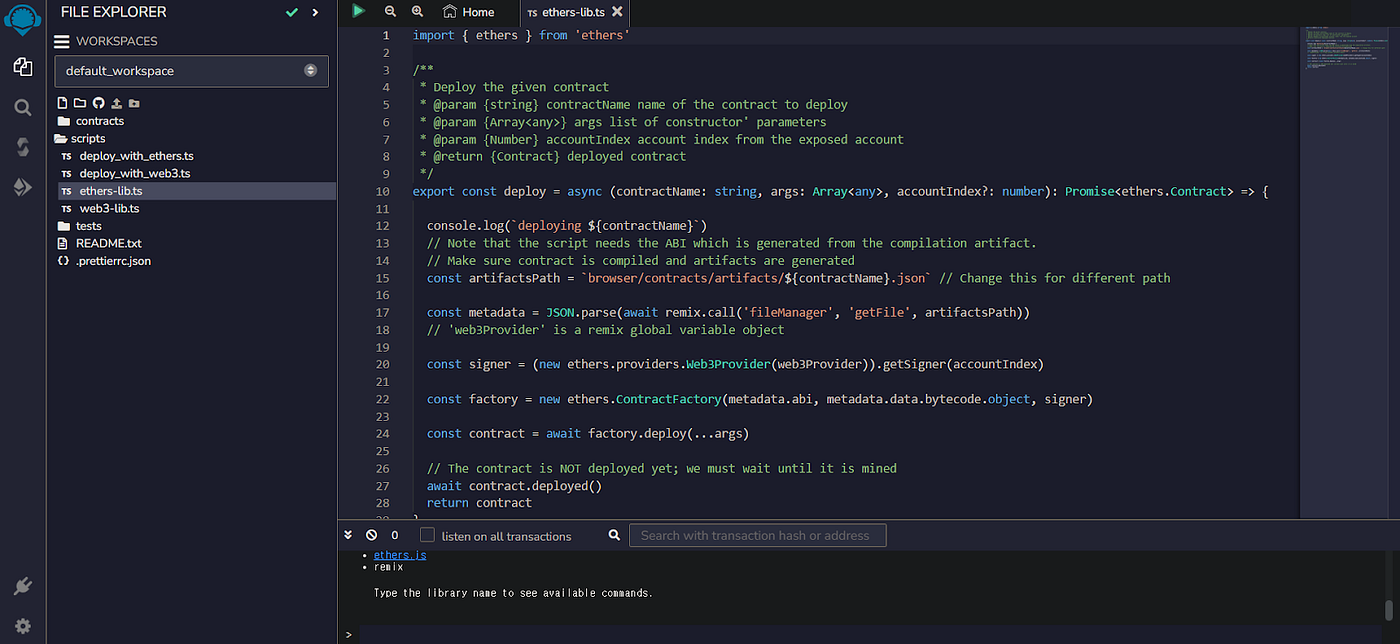This screenshot has height=644, width=1400.
Task: Click 'import { ethers }' on line 1
Action: pos(472,35)
